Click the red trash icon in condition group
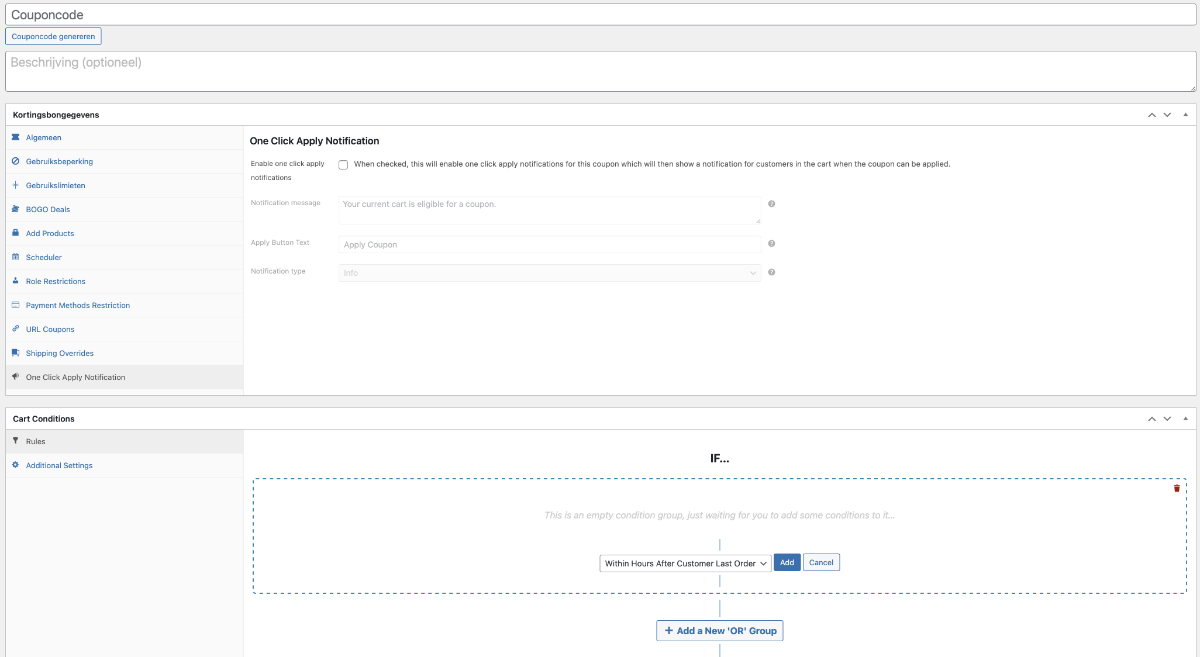The height and width of the screenshot is (657, 1200). tap(1176, 488)
